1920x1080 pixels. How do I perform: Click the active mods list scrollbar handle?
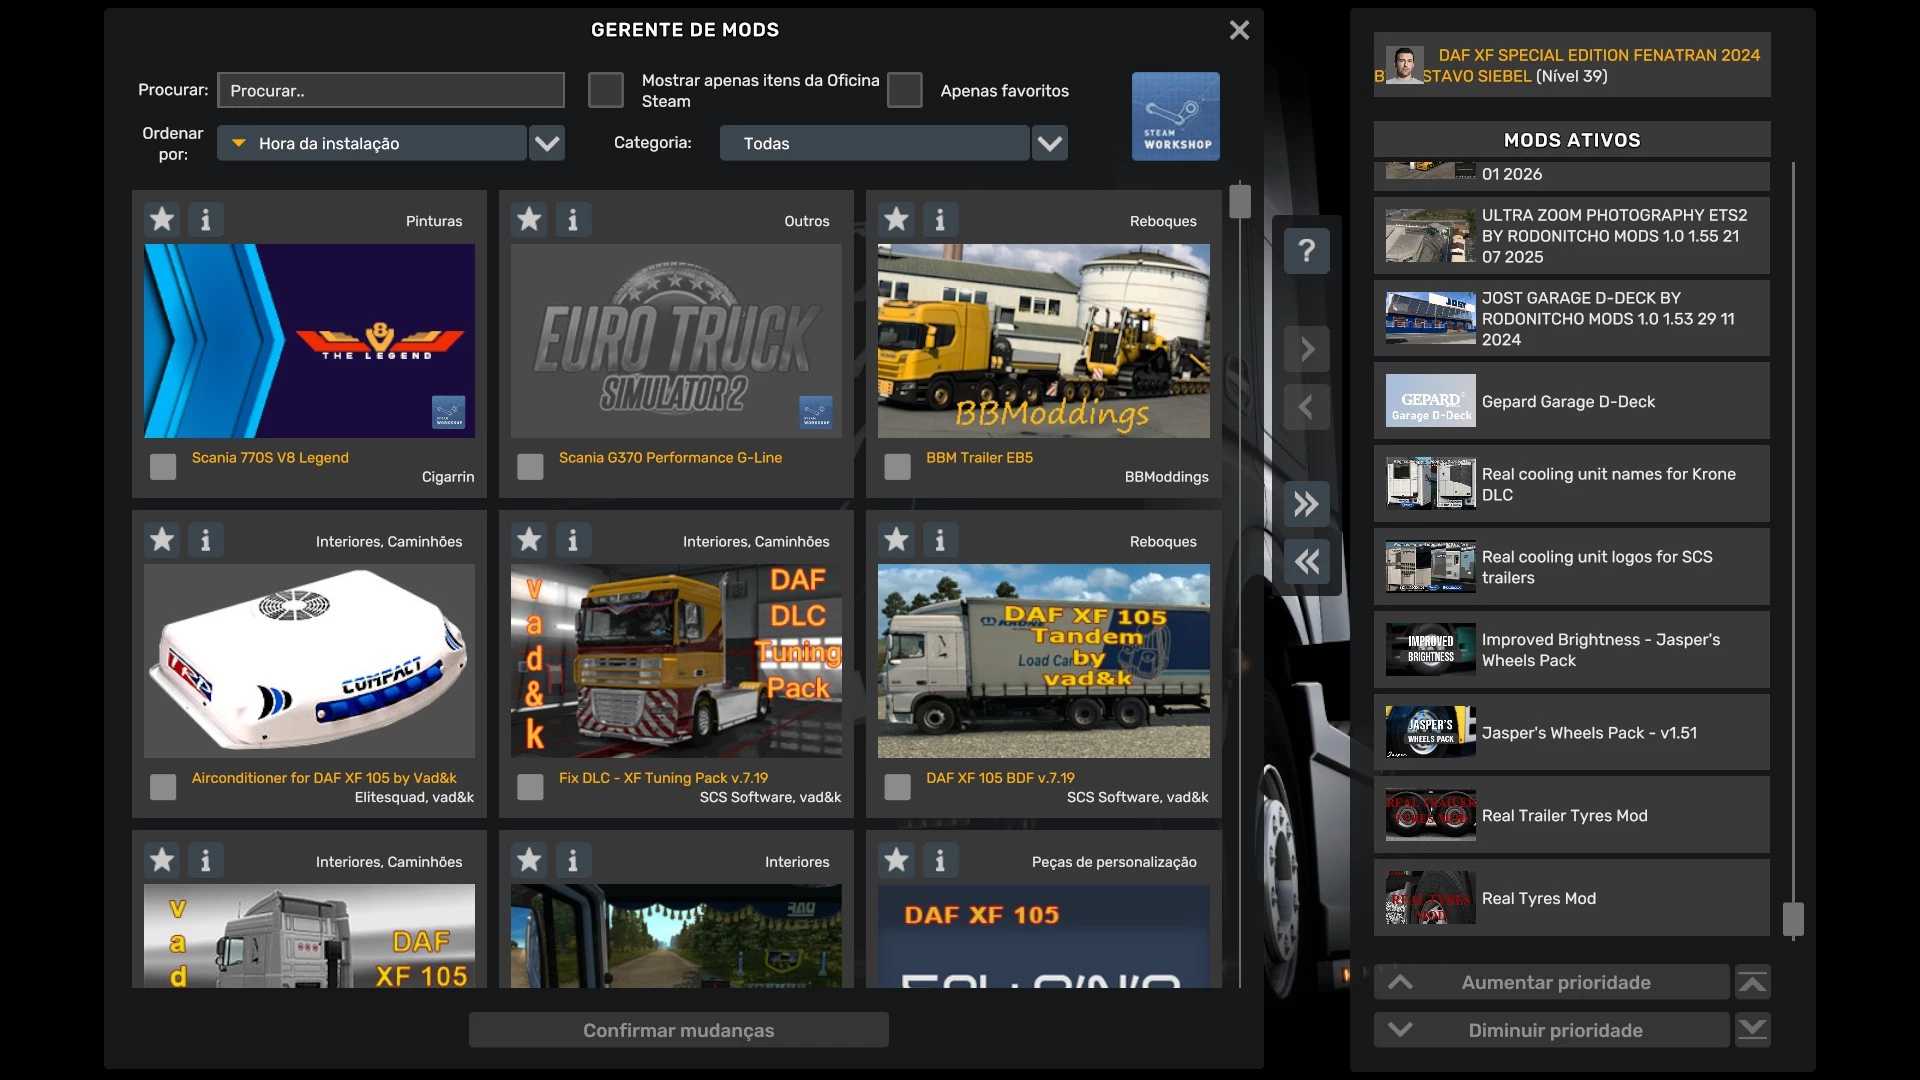(1793, 918)
